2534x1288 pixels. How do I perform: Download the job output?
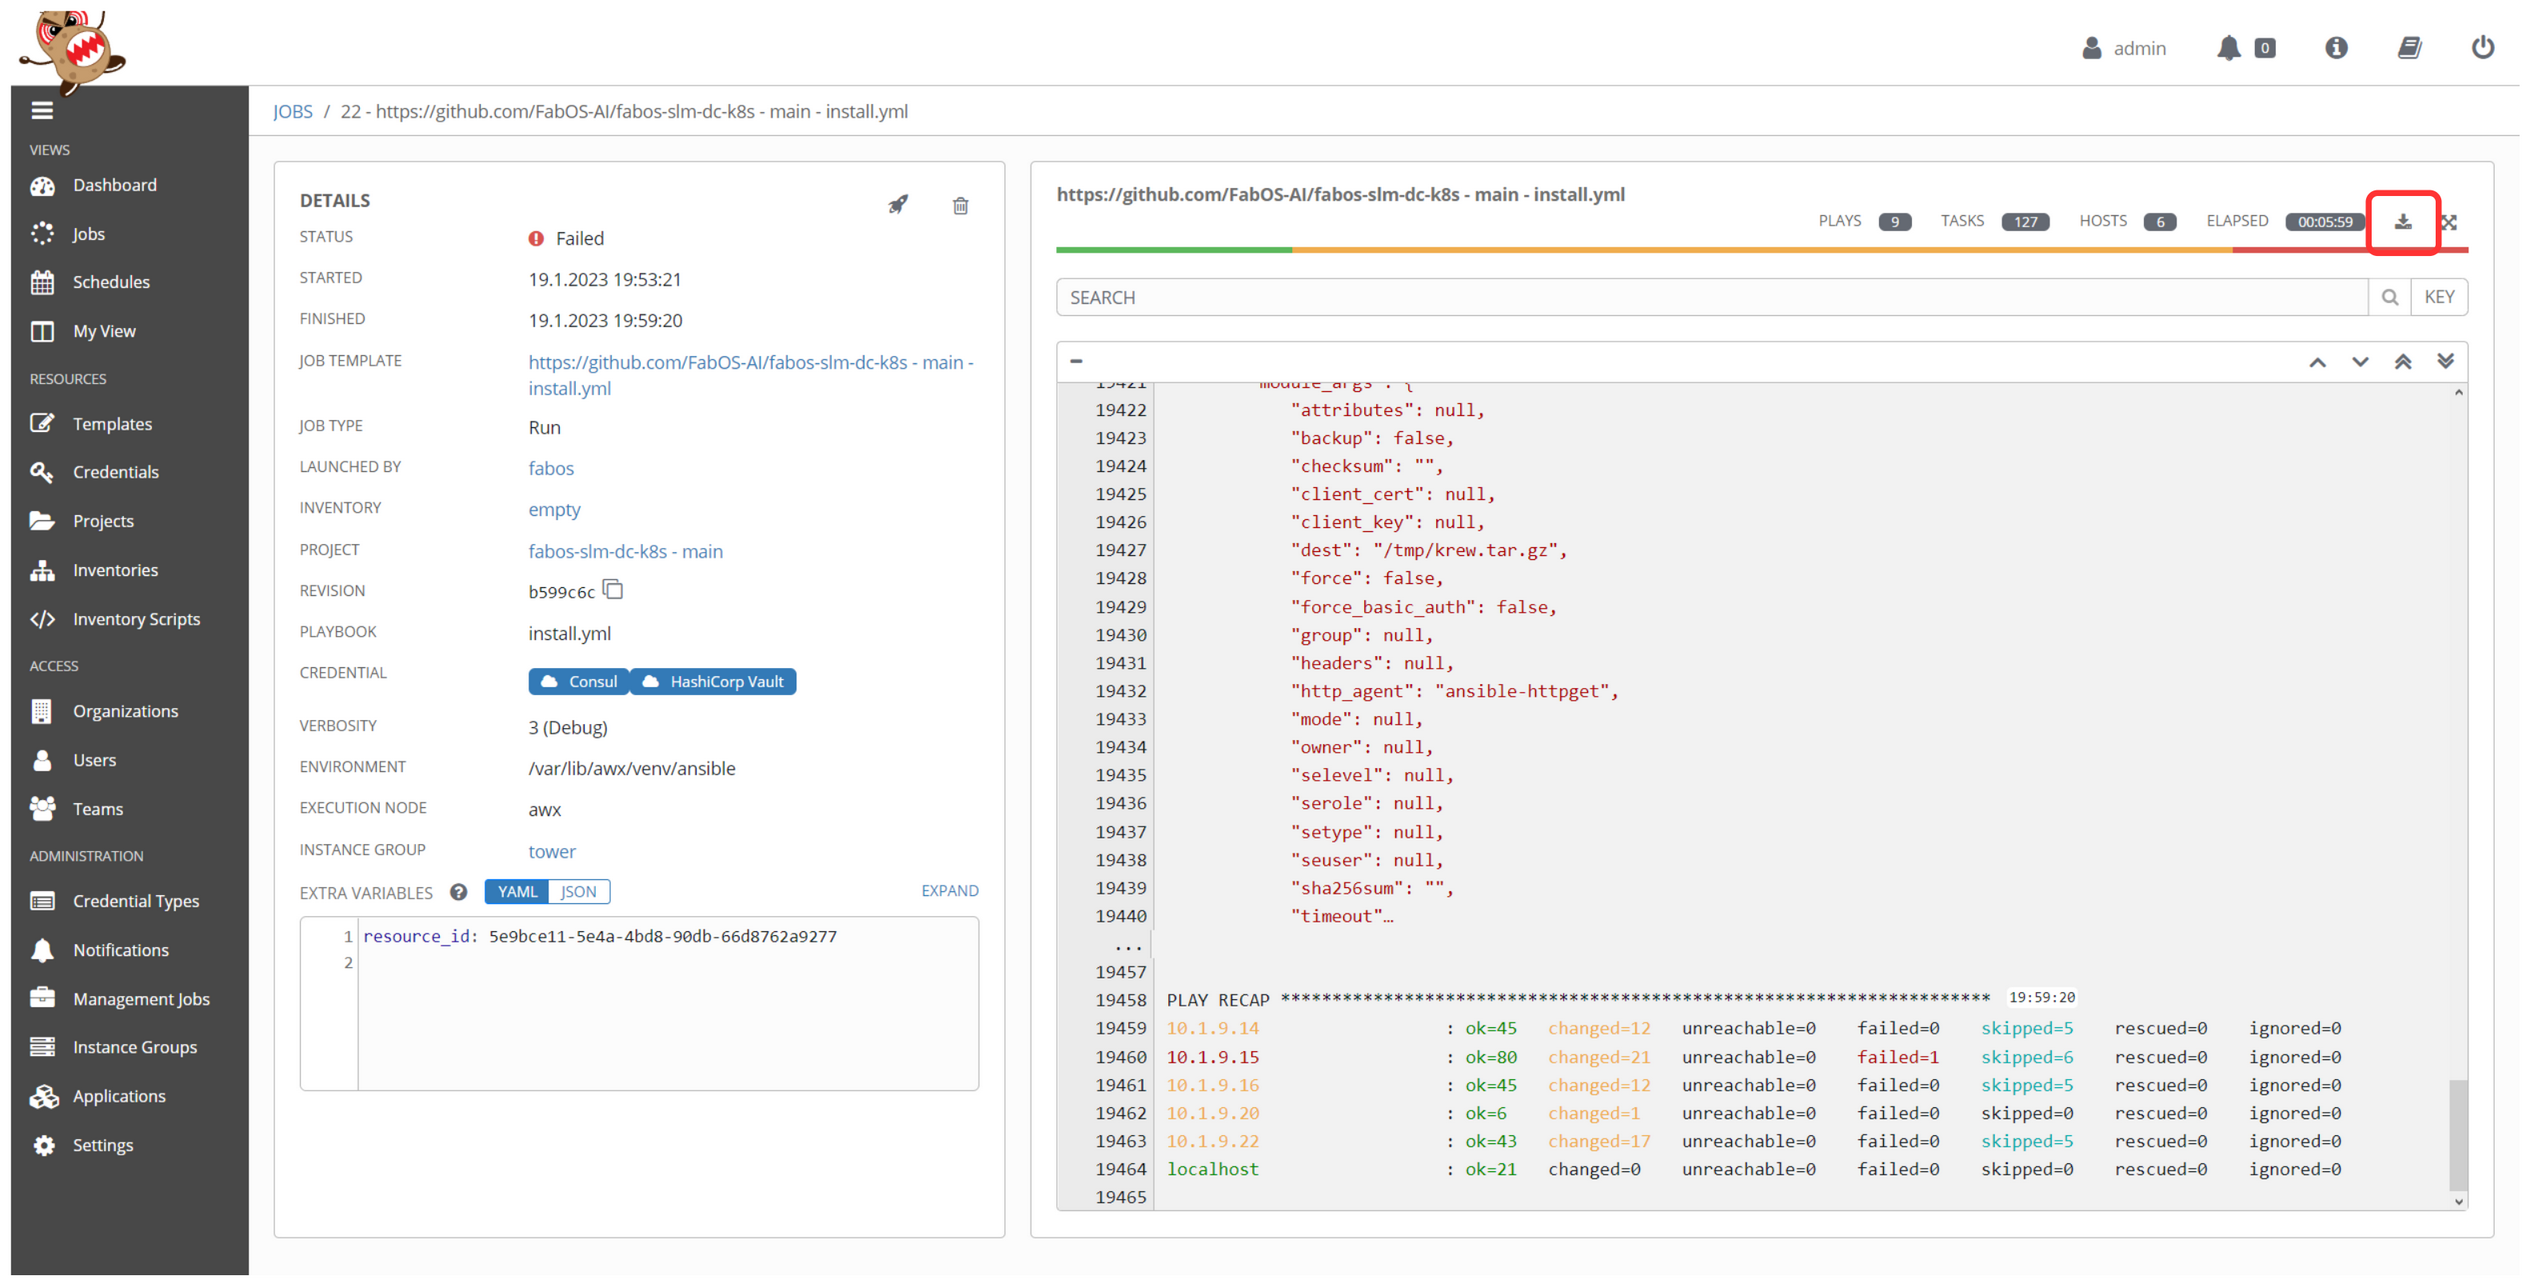tap(2402, 221)
